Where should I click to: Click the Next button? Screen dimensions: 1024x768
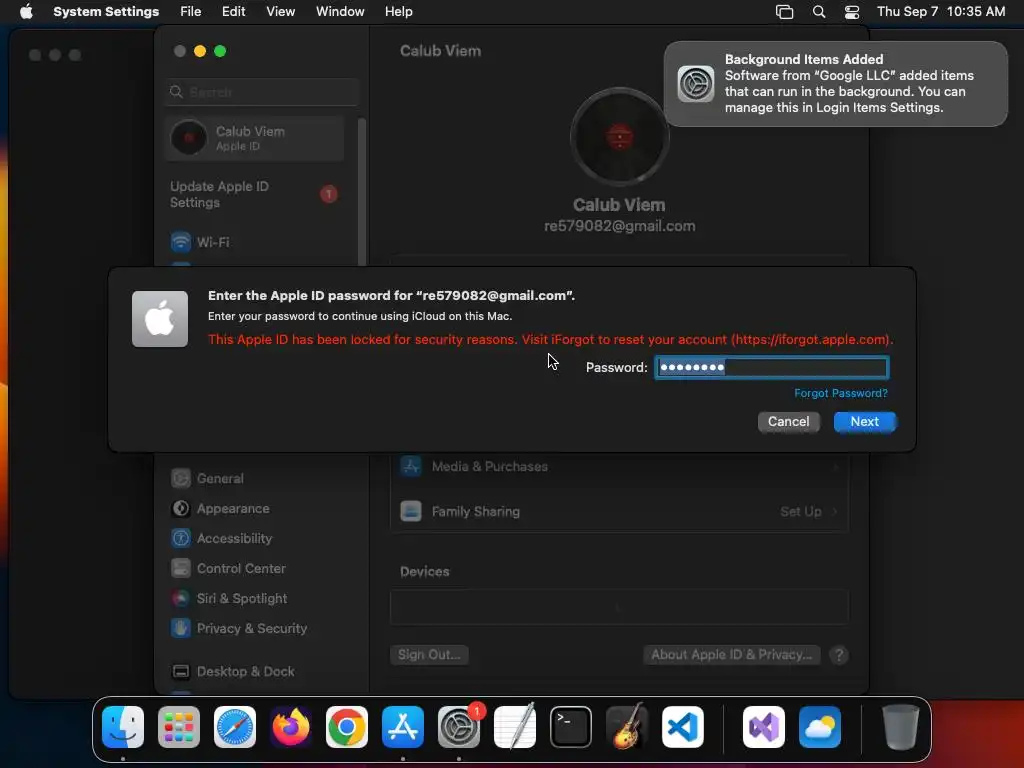click(x=865, y=422)
